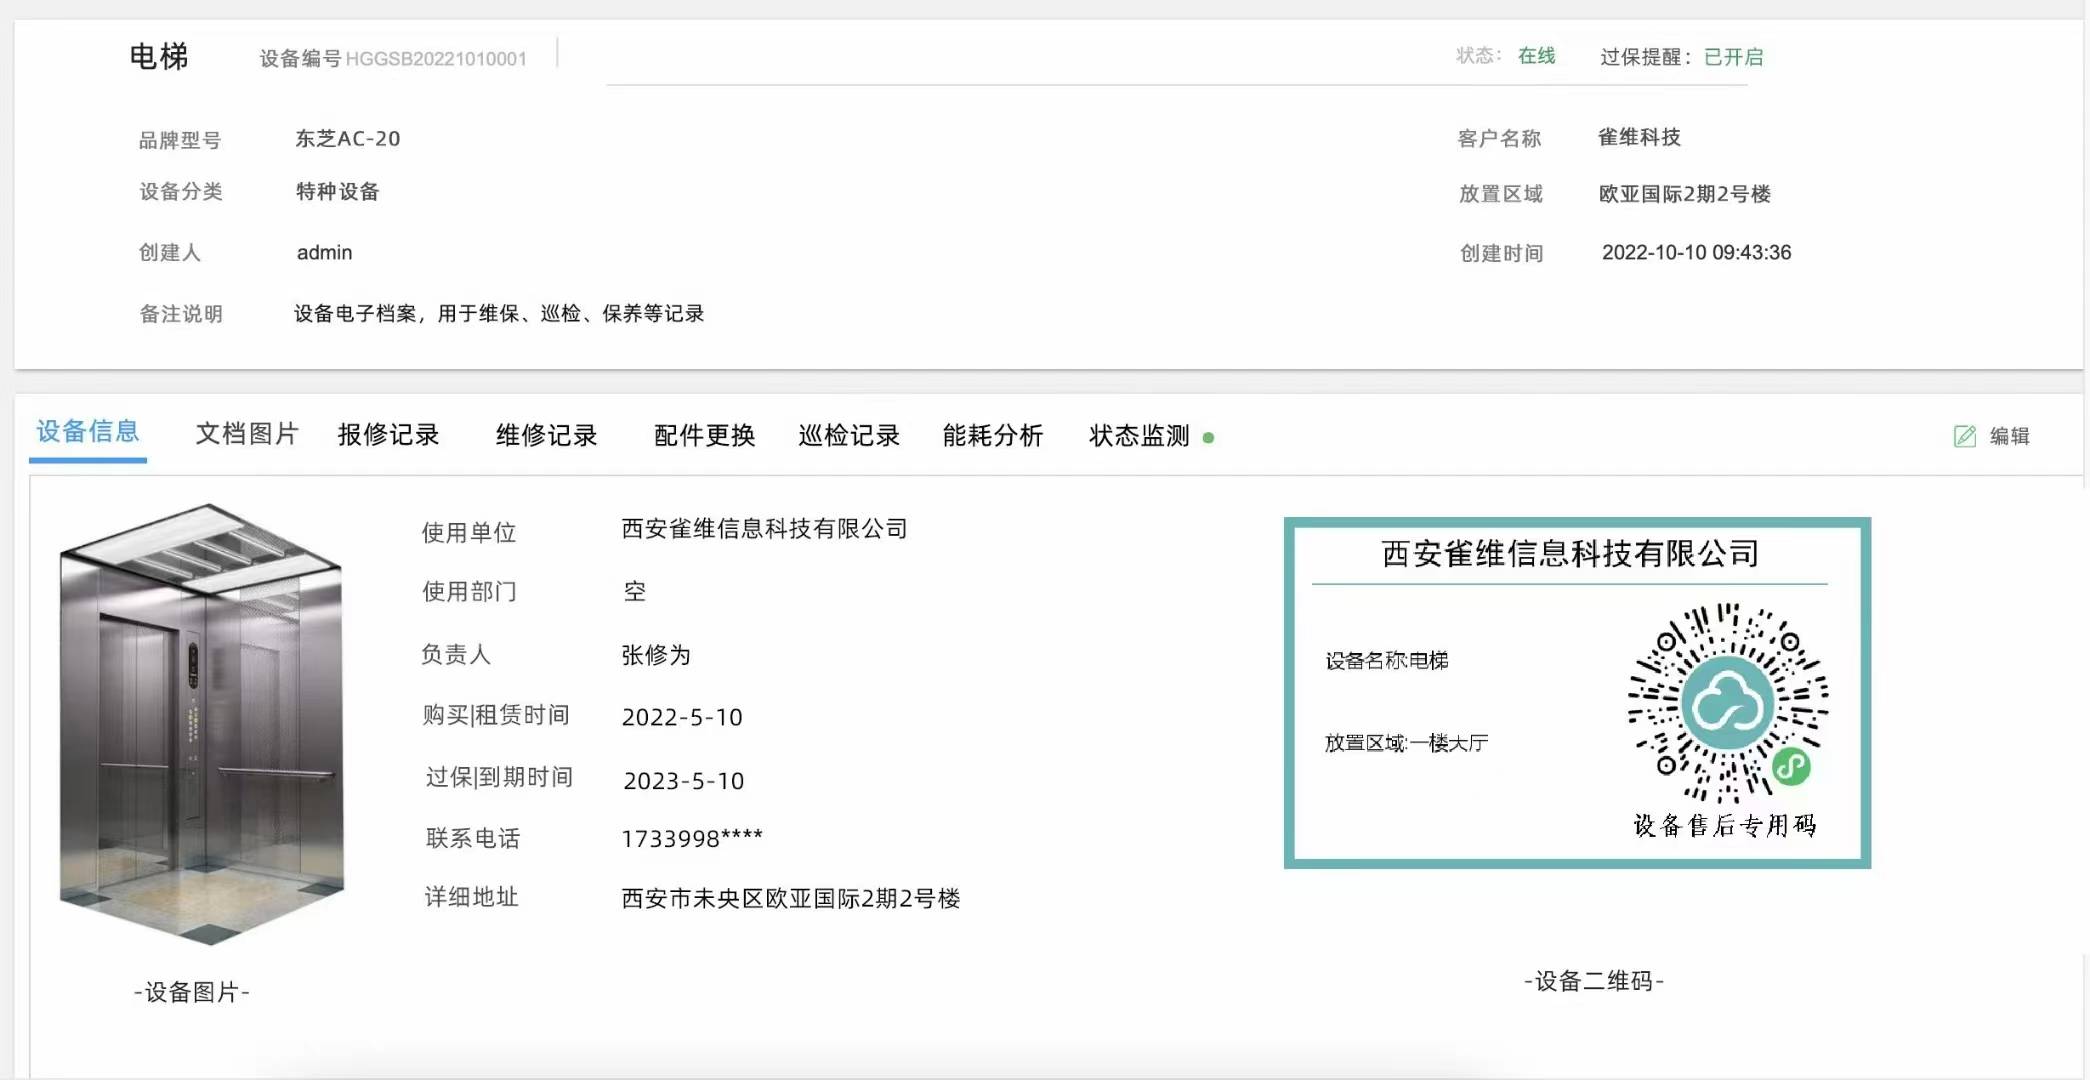Click the cloud logo in QR center

pos(1727,703)
